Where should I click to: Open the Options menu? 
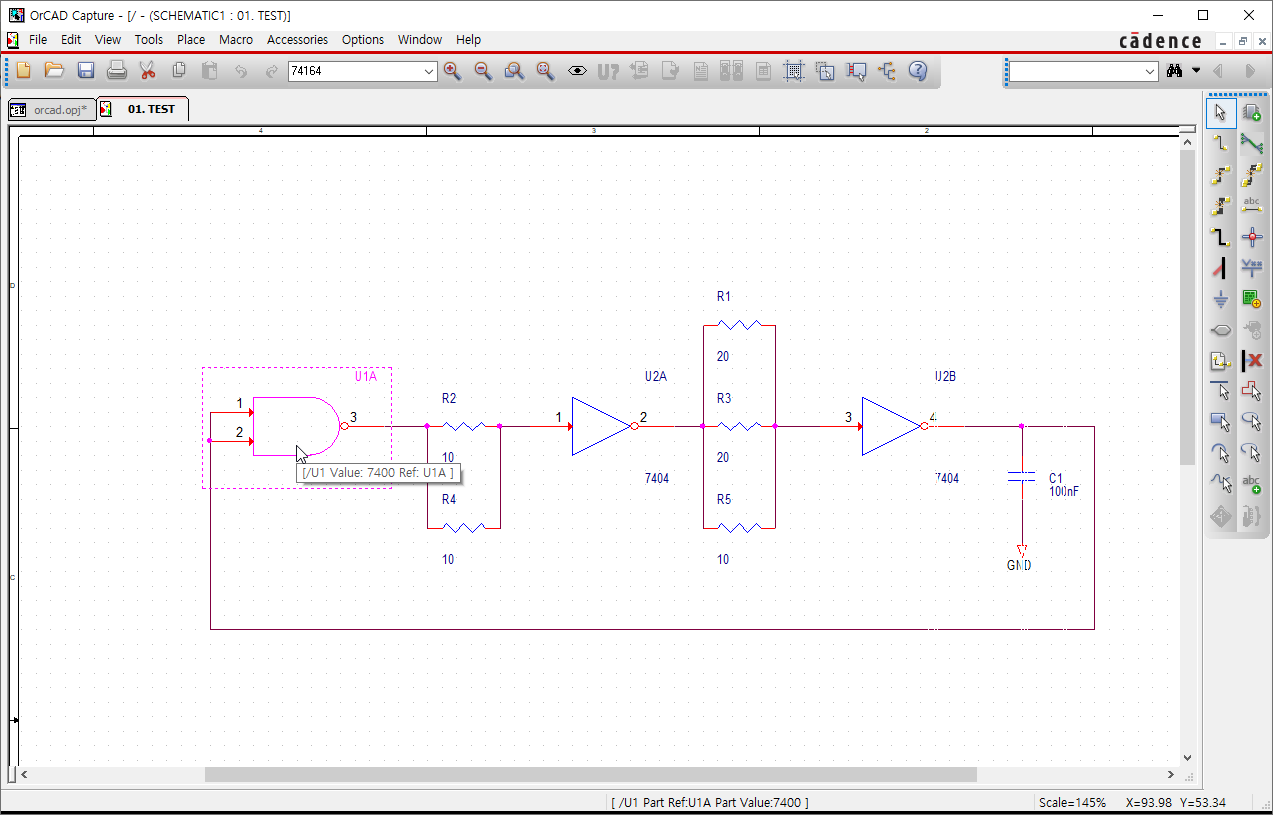363,40
